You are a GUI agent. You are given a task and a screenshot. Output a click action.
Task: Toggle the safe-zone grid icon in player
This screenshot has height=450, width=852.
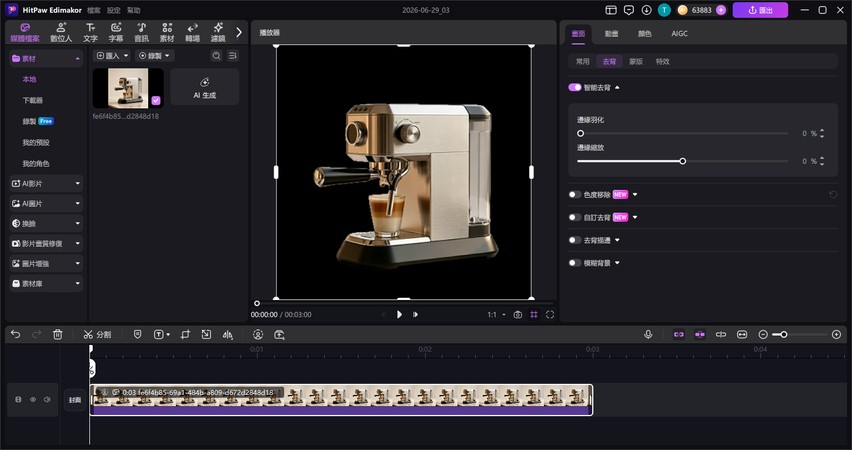pos(534,315)
